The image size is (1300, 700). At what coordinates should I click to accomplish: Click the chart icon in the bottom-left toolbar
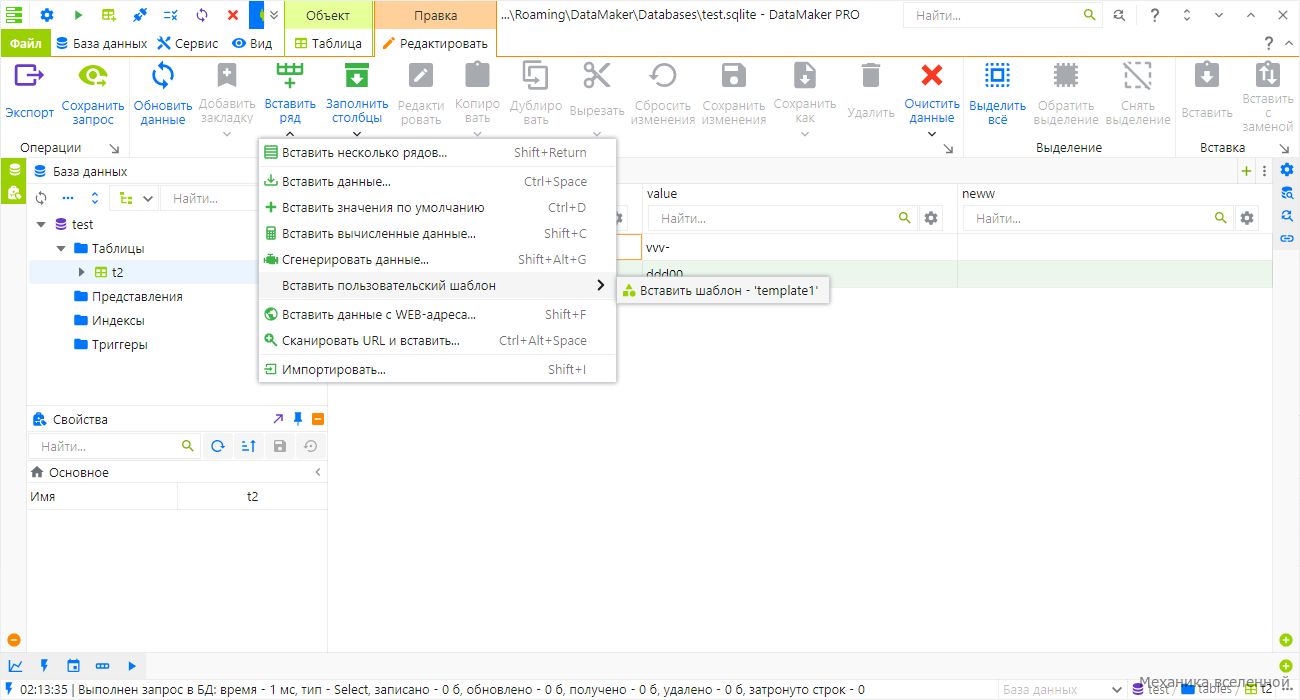click(x=16, y=665)
